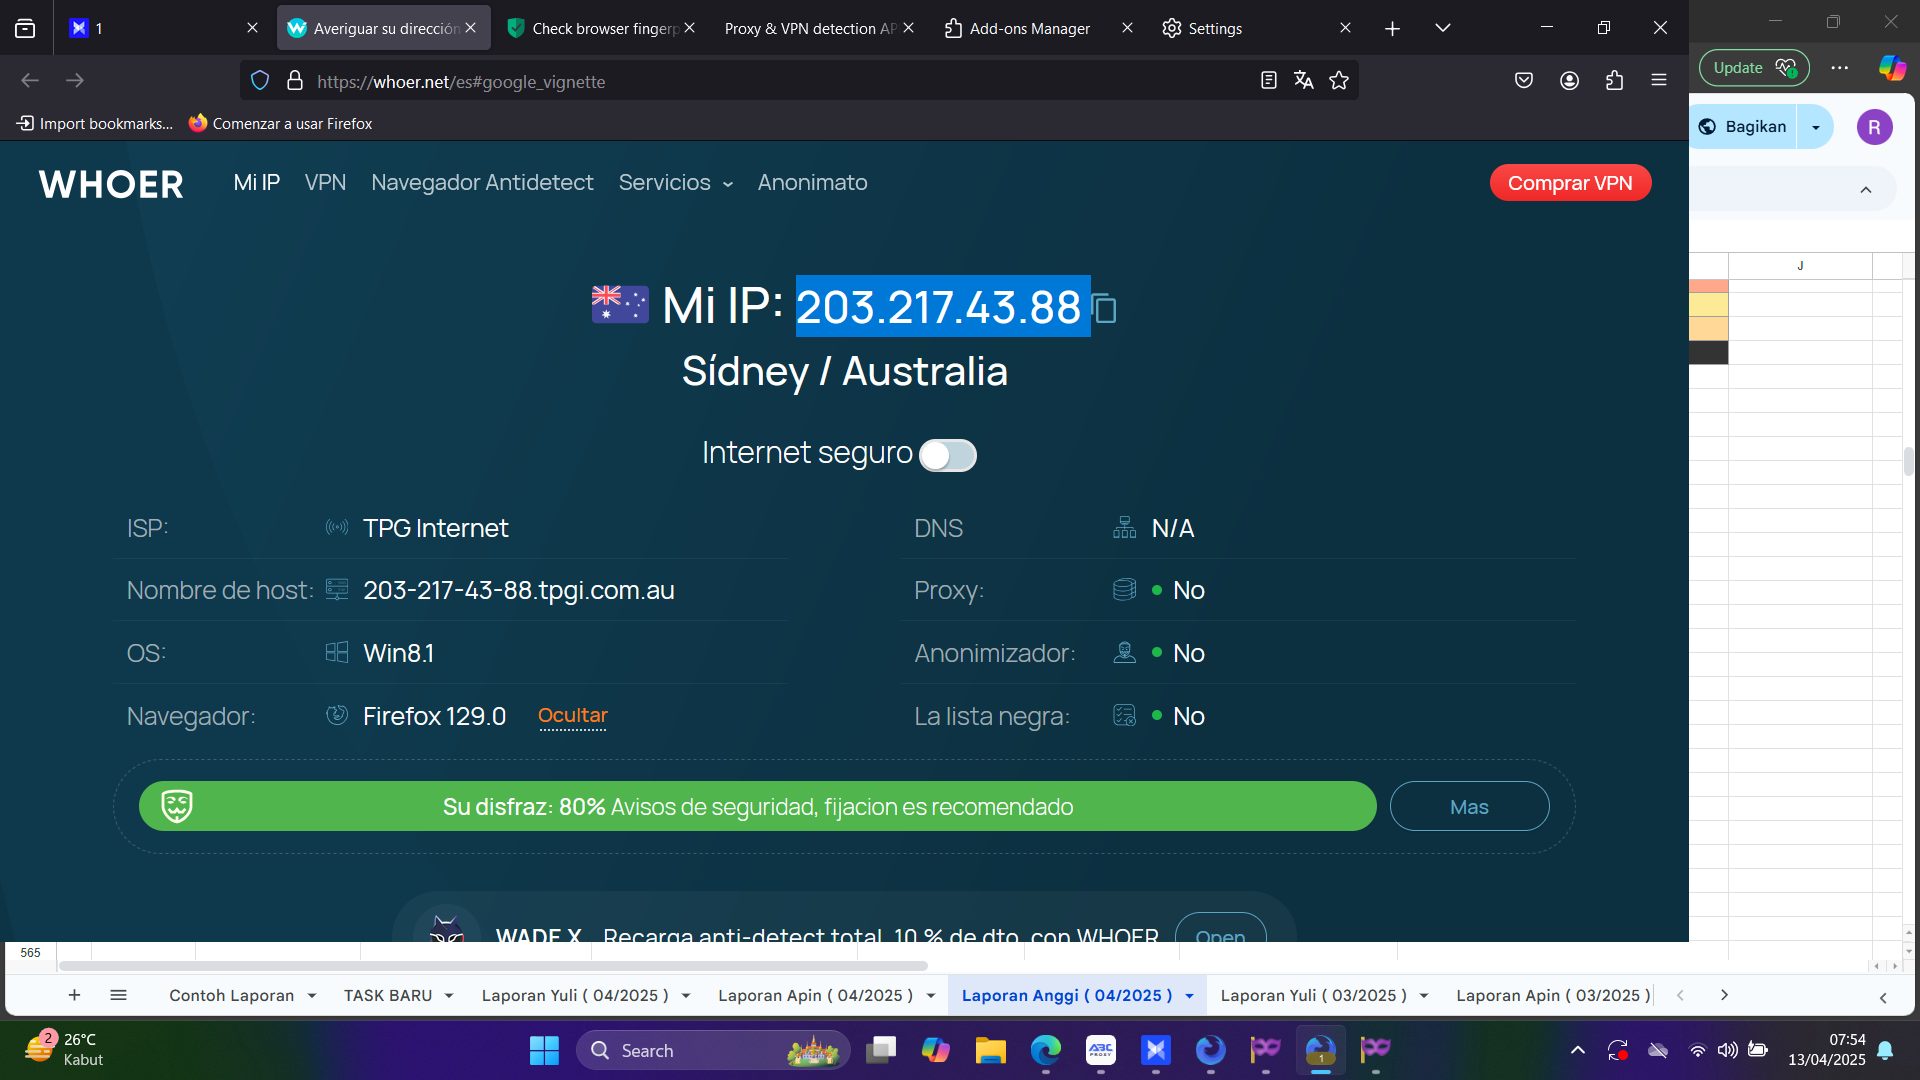This screenshot has width=1920, height=1080.
Task: Go back with the browser back arrow
Action: coord(30,81)
